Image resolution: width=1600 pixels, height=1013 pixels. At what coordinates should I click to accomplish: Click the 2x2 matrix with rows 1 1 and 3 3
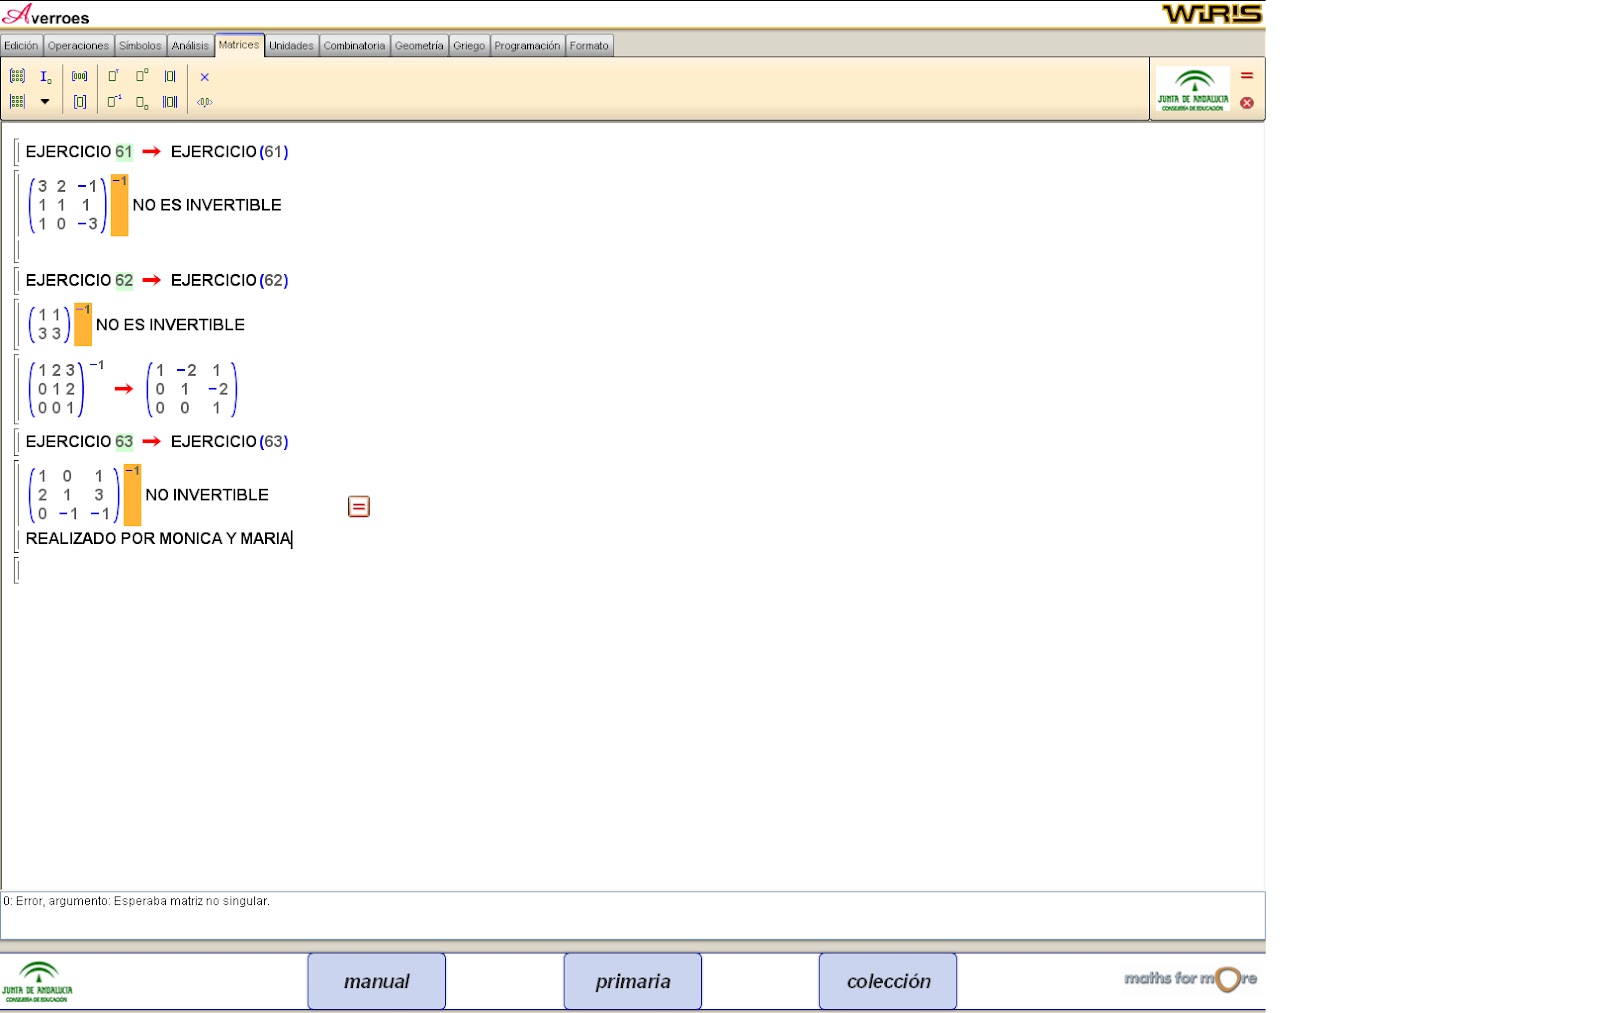[49, 324]
